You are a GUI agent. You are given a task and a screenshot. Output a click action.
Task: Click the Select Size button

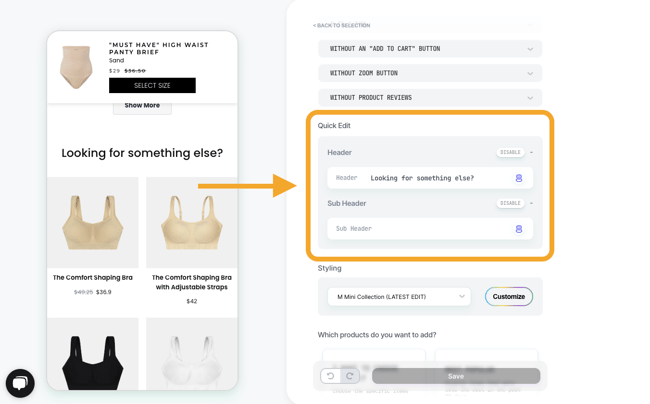pos(152,86)
